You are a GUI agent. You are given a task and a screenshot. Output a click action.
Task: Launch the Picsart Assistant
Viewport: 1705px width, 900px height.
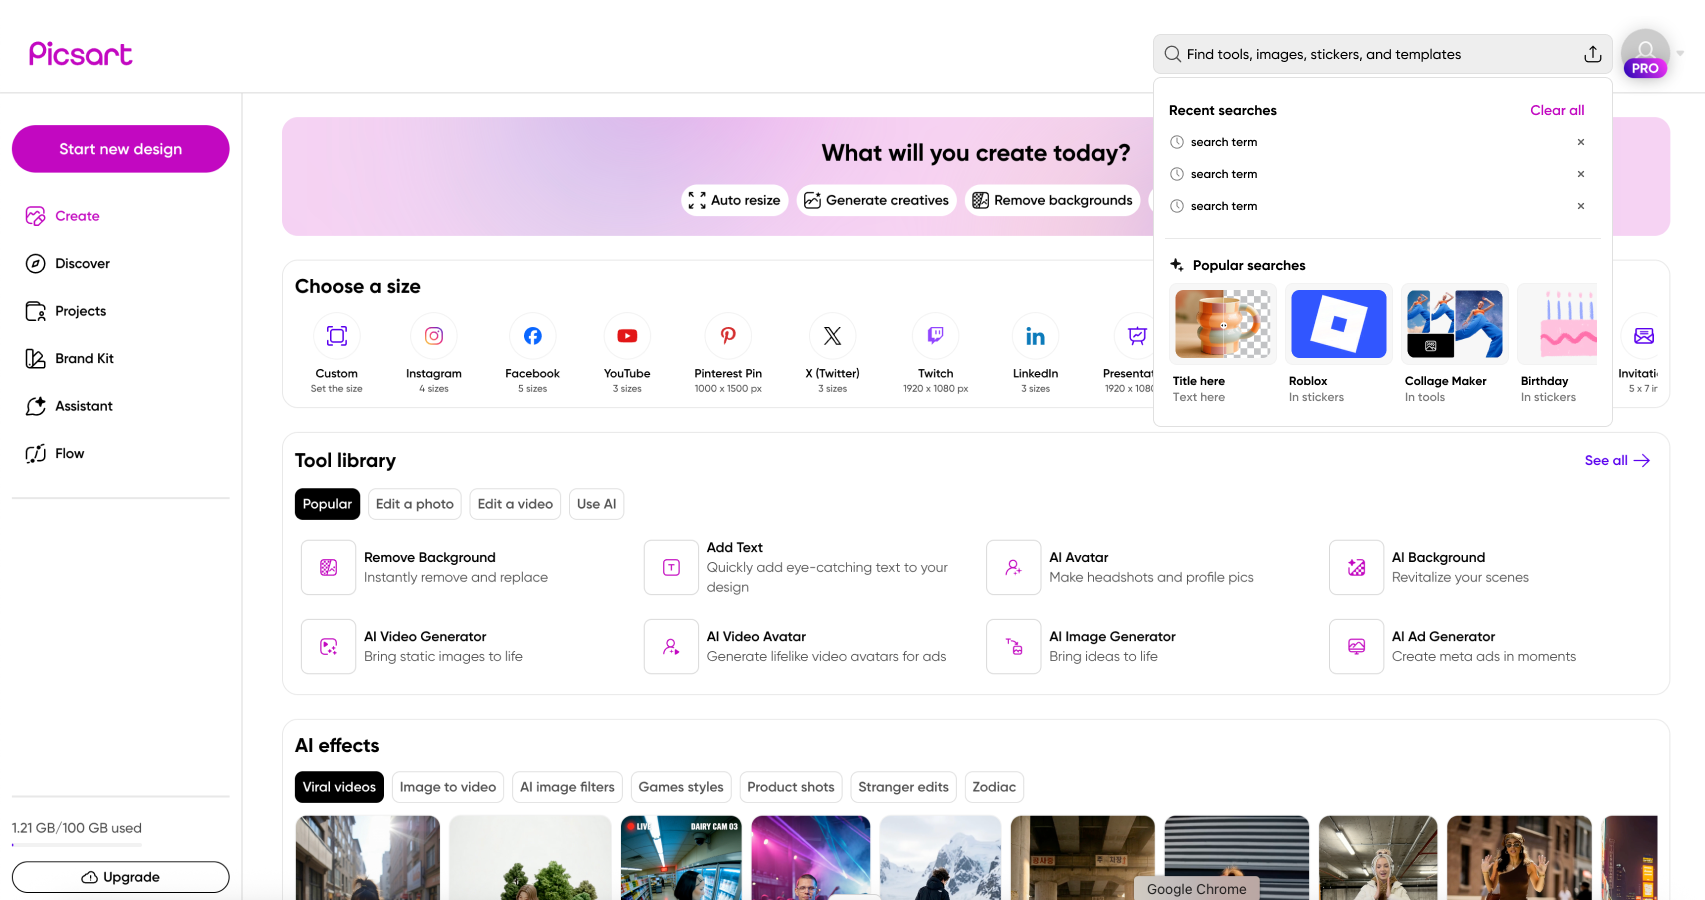coord(85,406)
